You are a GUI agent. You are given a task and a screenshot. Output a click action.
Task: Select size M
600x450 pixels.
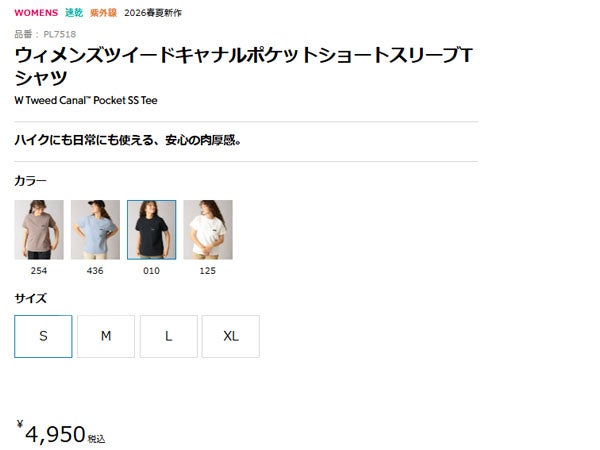coord(106,336)
